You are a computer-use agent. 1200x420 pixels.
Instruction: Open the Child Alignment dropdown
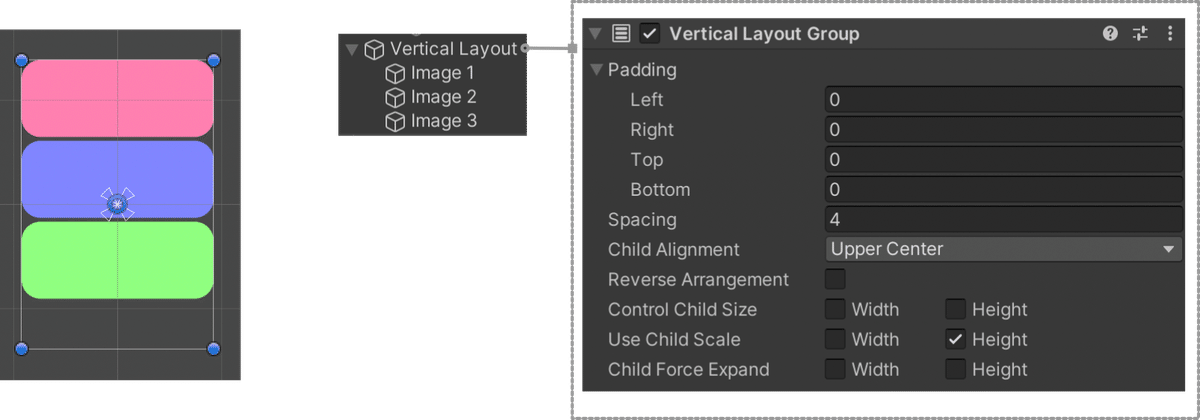[x=1004, y=249]
